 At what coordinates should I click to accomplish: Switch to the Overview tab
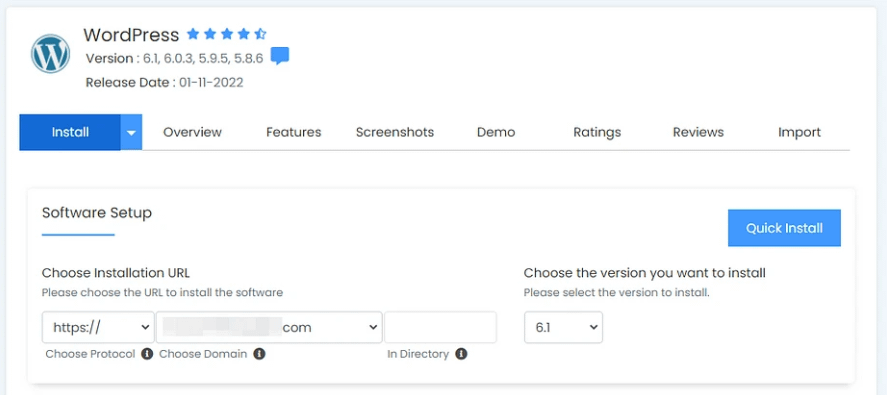click(192, 132)
